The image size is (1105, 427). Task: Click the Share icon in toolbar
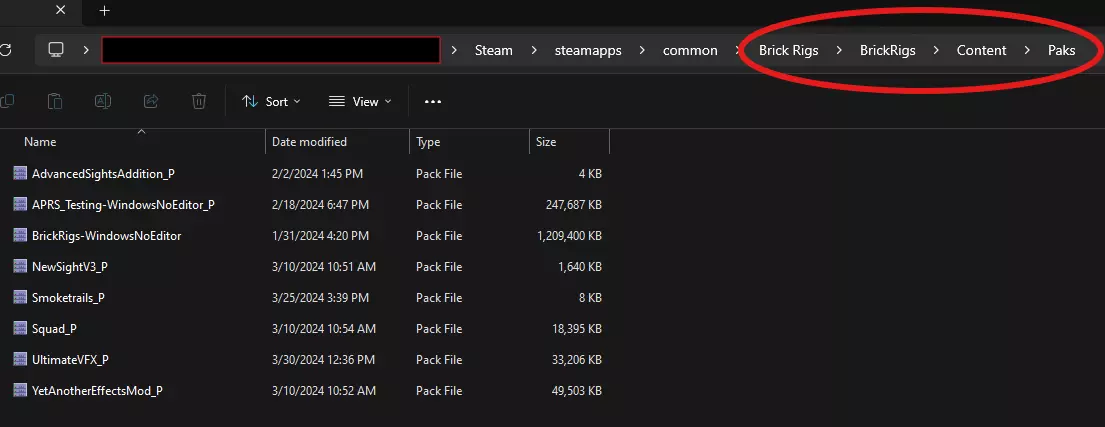pos(151,101)
